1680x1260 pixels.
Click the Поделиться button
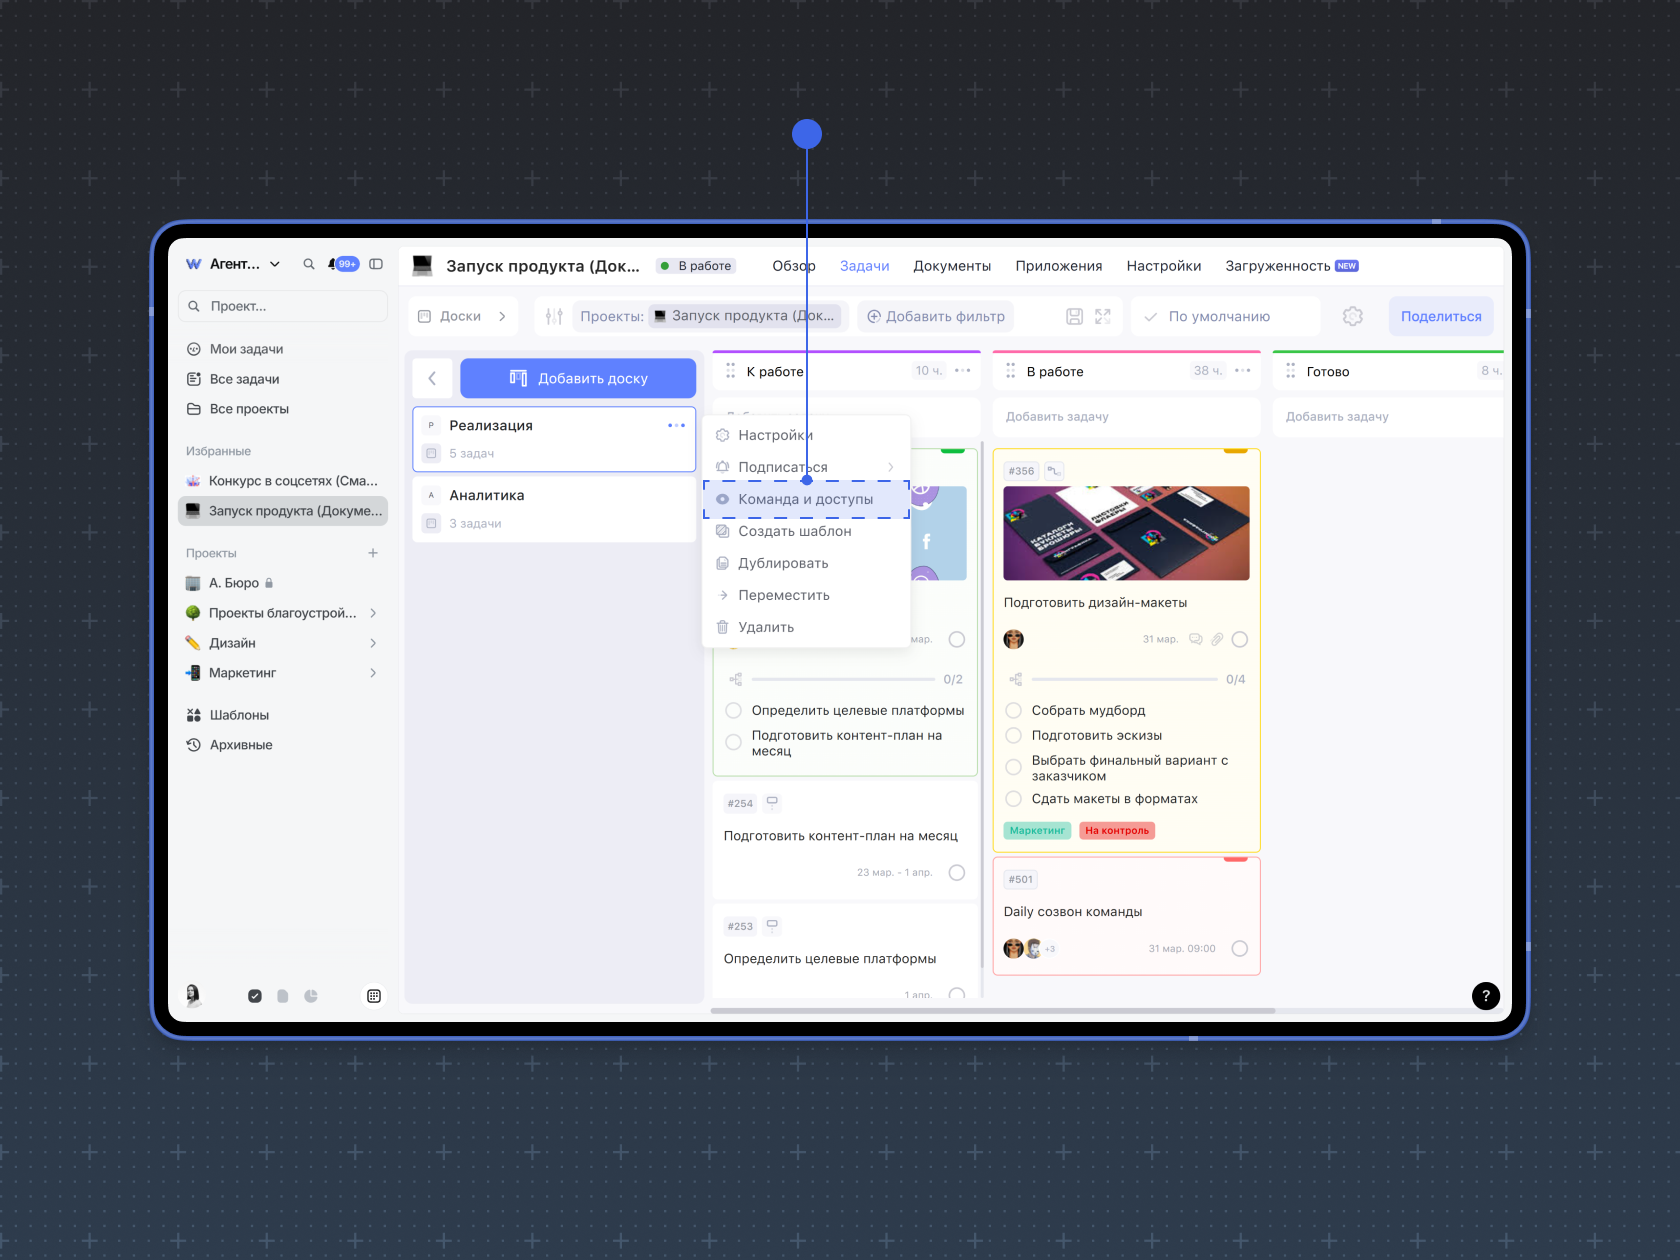click(1440, 316)
